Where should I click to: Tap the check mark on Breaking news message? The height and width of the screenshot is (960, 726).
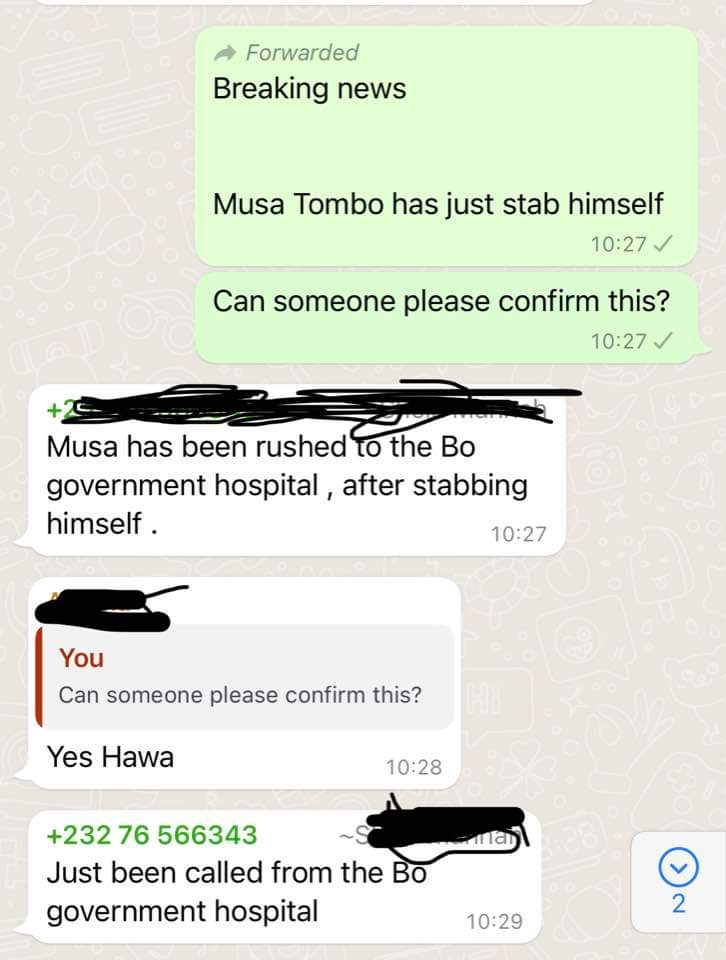coord(663,244)
